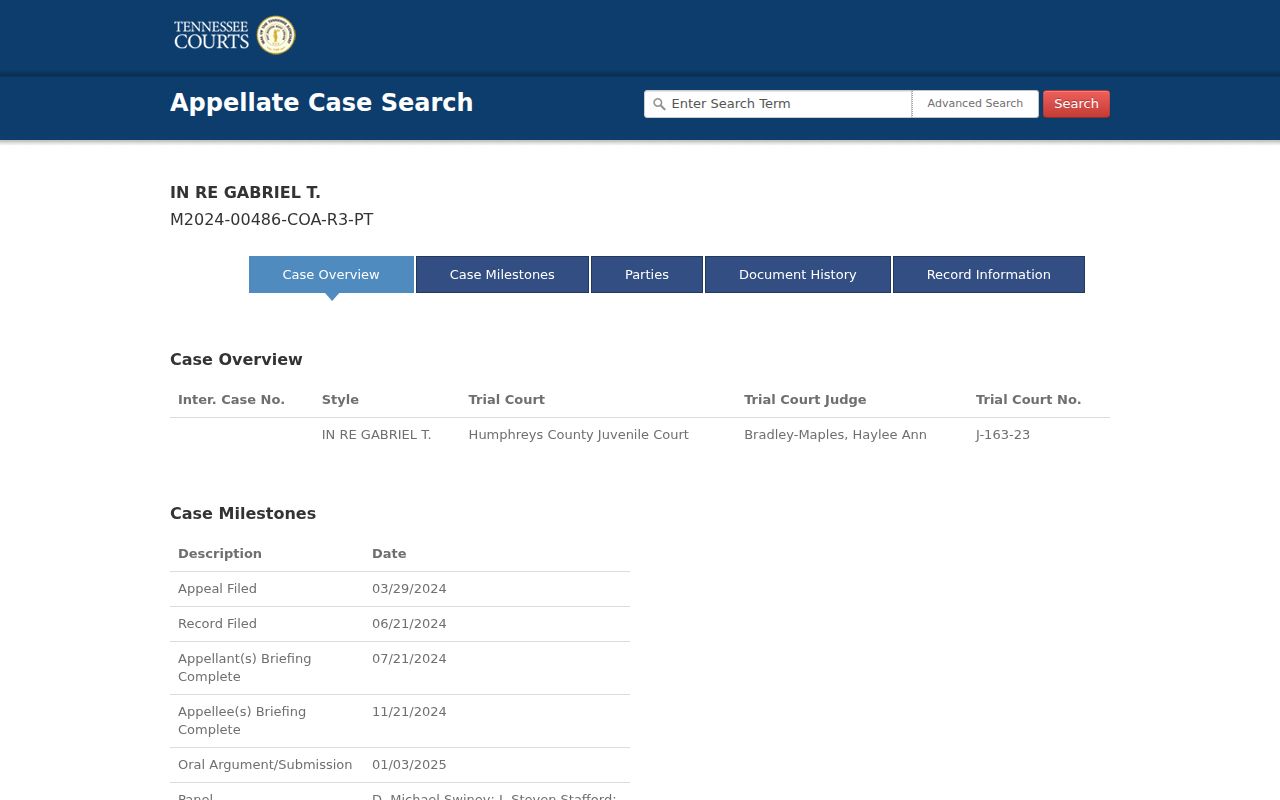Click the red Search button
This screenshot has width=1280, height=800.
tap(1076, 104)
